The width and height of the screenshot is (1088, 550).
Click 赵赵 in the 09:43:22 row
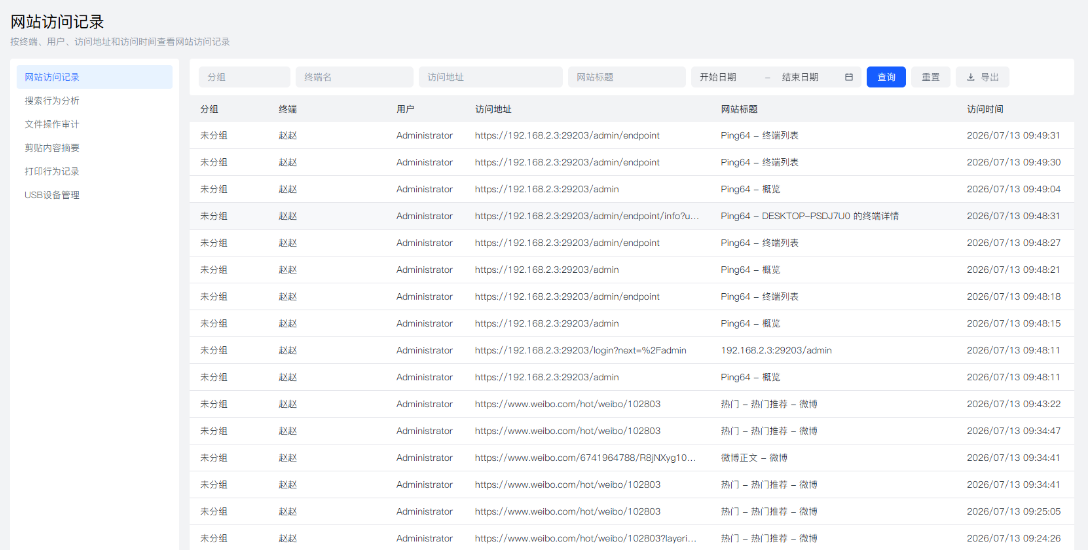288,404
